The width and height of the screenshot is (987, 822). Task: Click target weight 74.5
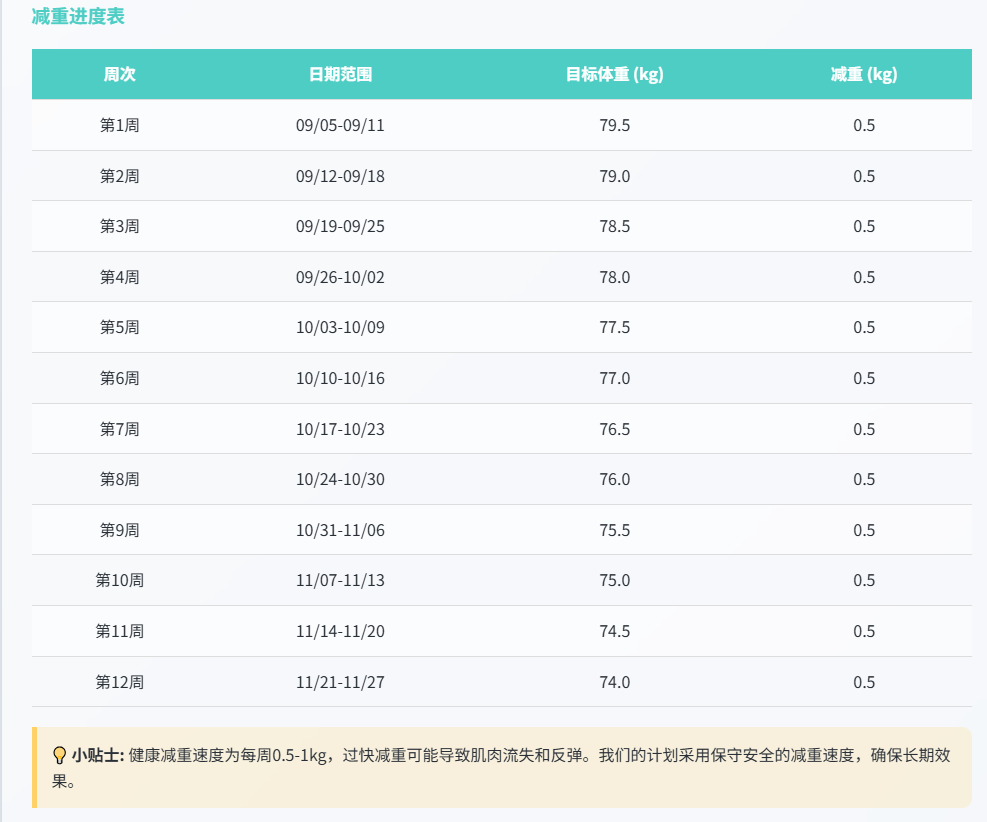point(614,631)
